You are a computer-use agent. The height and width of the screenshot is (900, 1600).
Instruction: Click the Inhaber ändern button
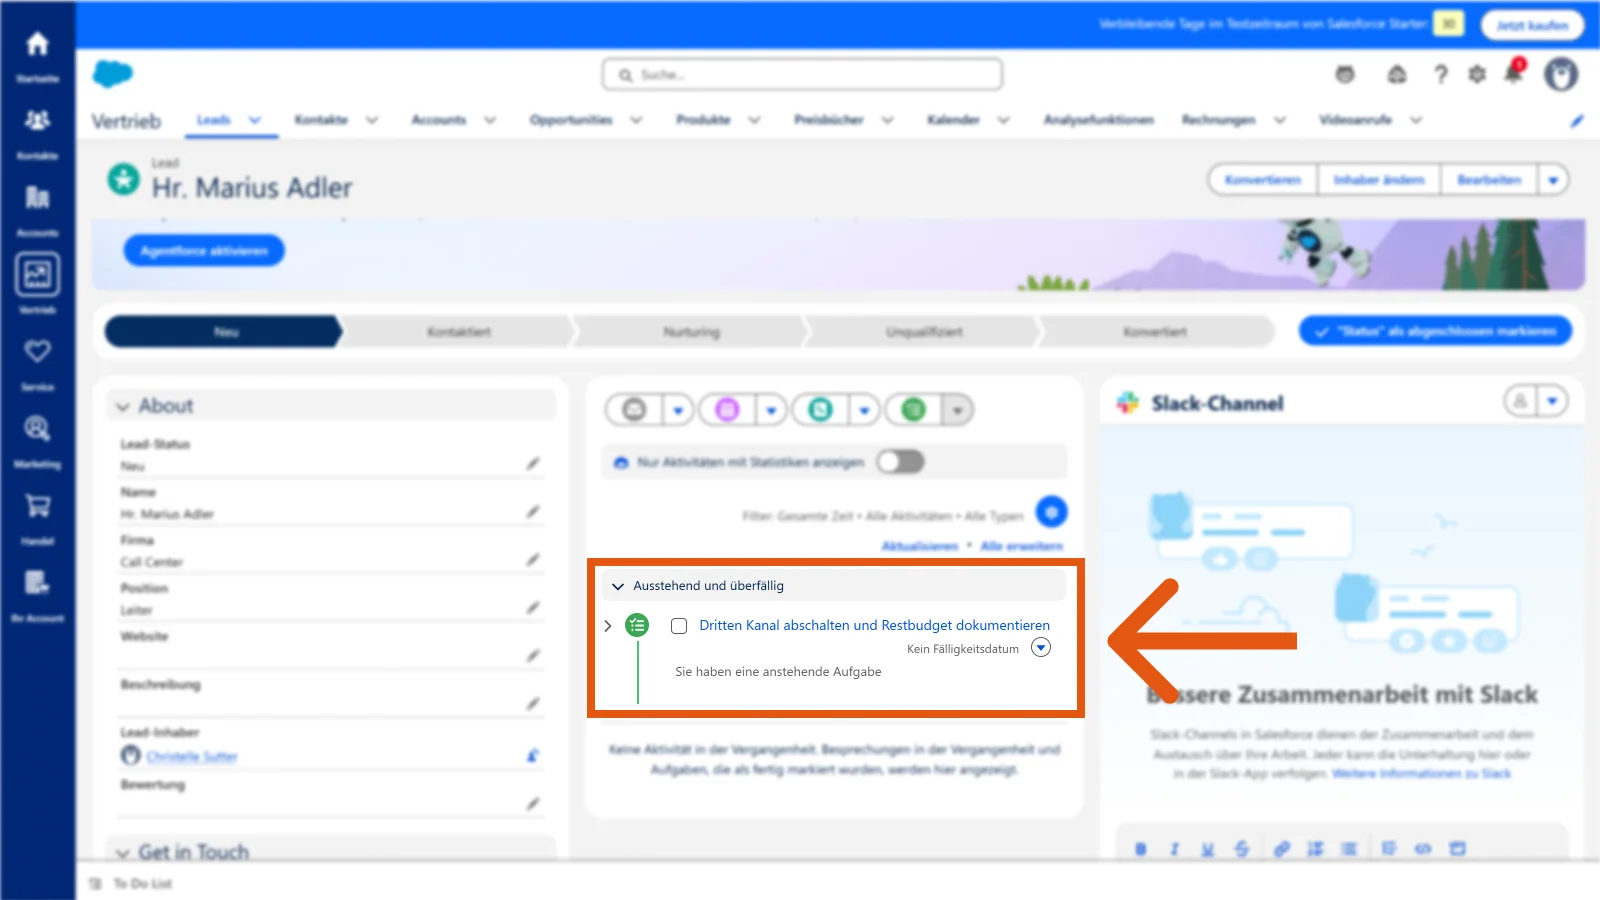click(x=1379, y=180)
